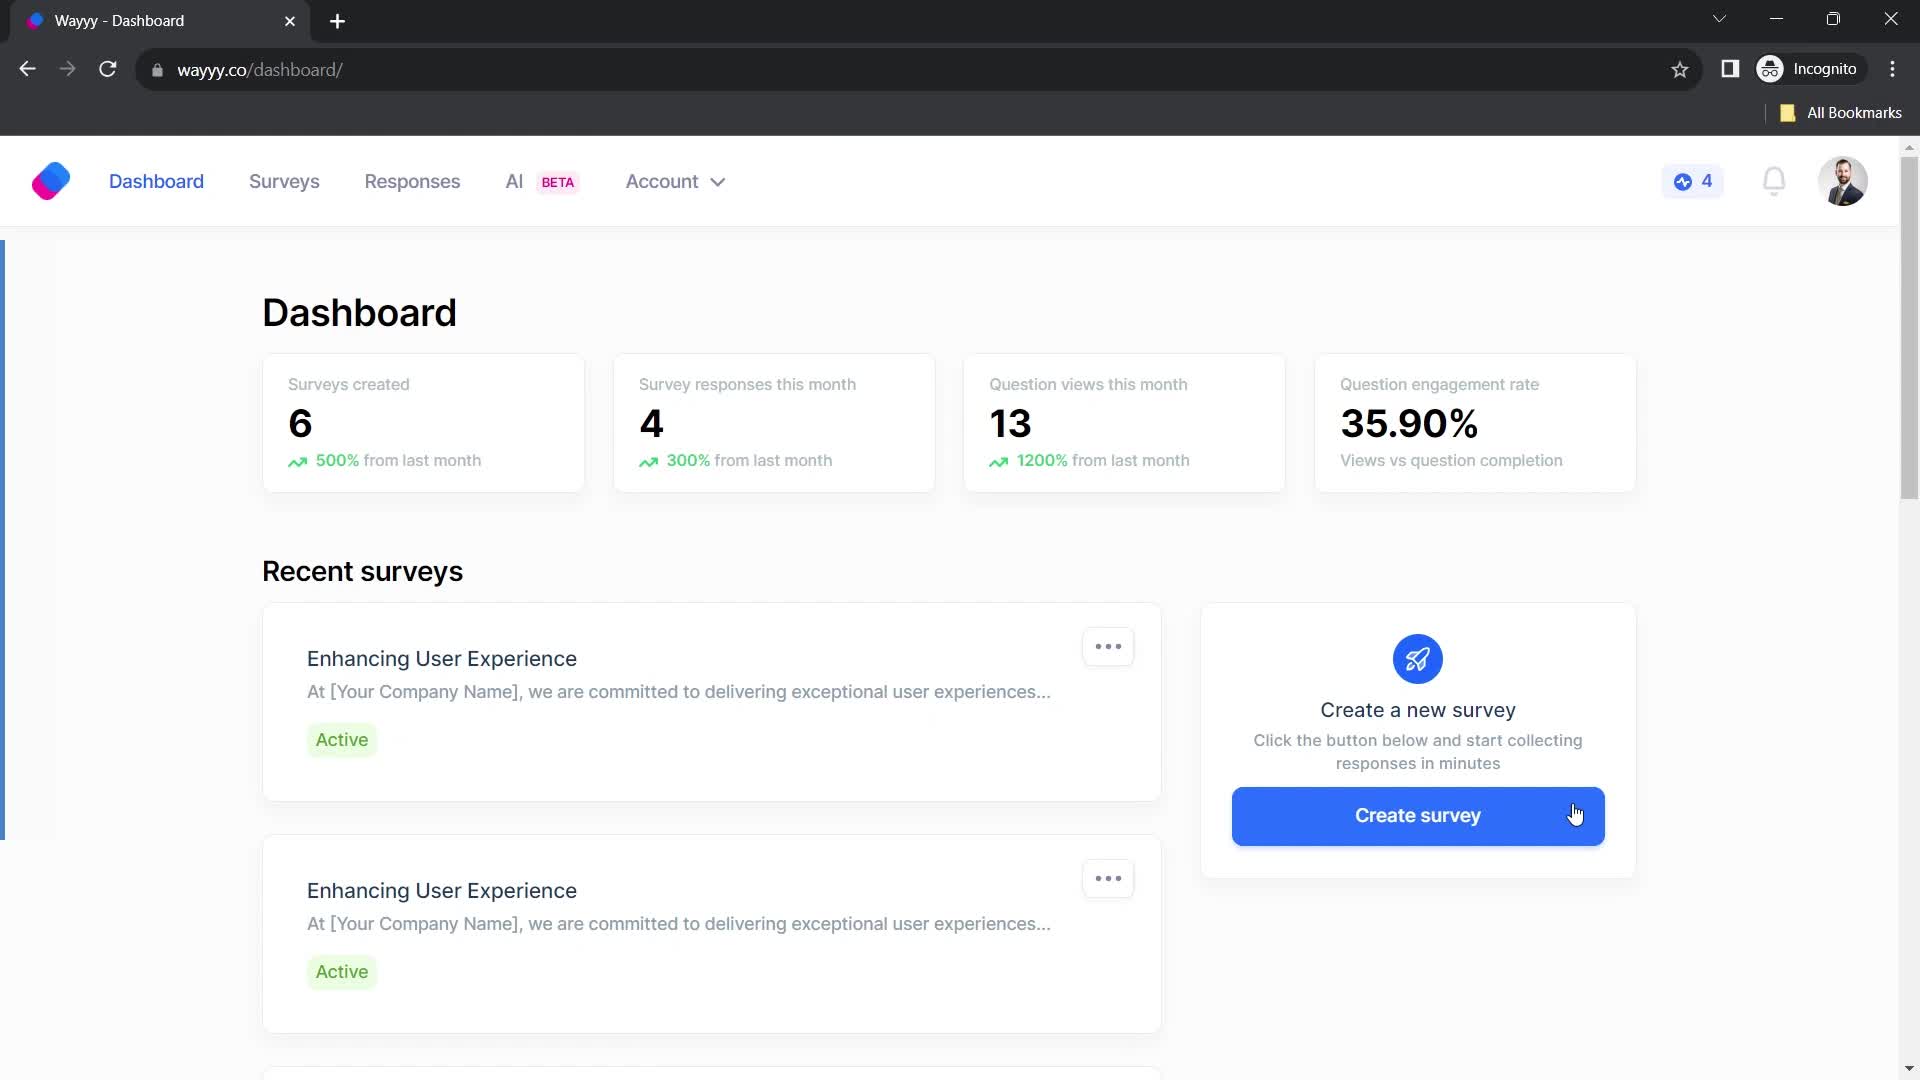Toggle Active status on second survey
The height and width of the screenshot is (1080, 1920).
(342, 972)
